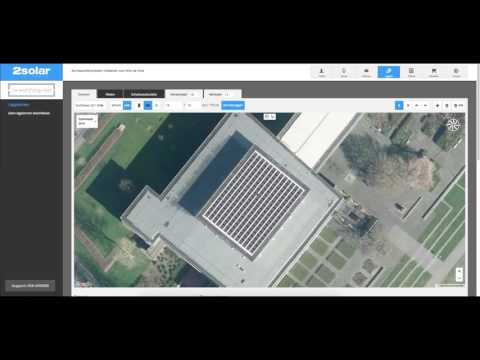Open the grid table icon in the top navigation
This screenshot has height=360, width=480.
(x=411, y=72)
